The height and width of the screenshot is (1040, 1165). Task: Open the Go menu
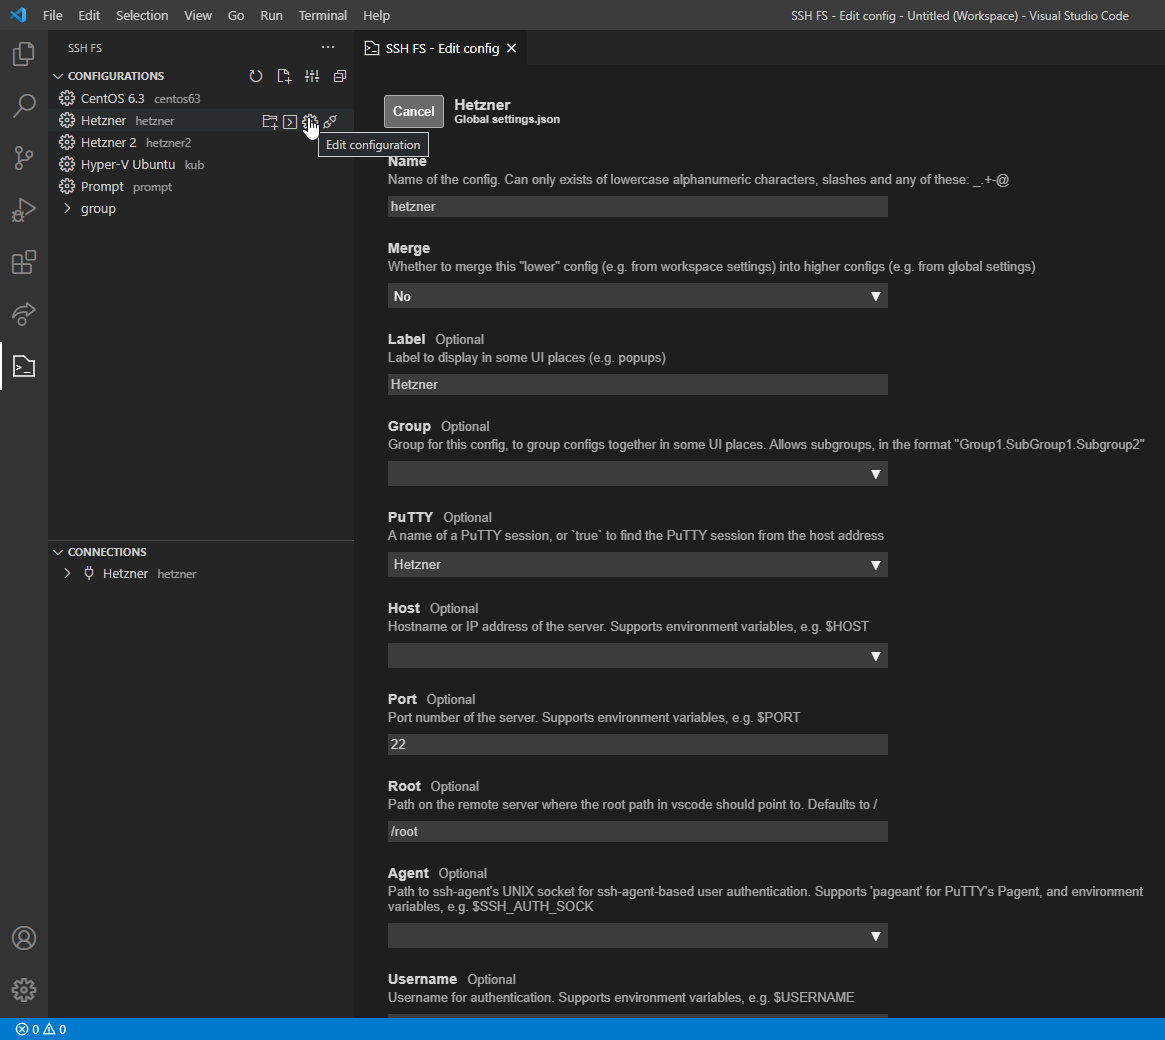pyautogui.click(x=236, y=15)
